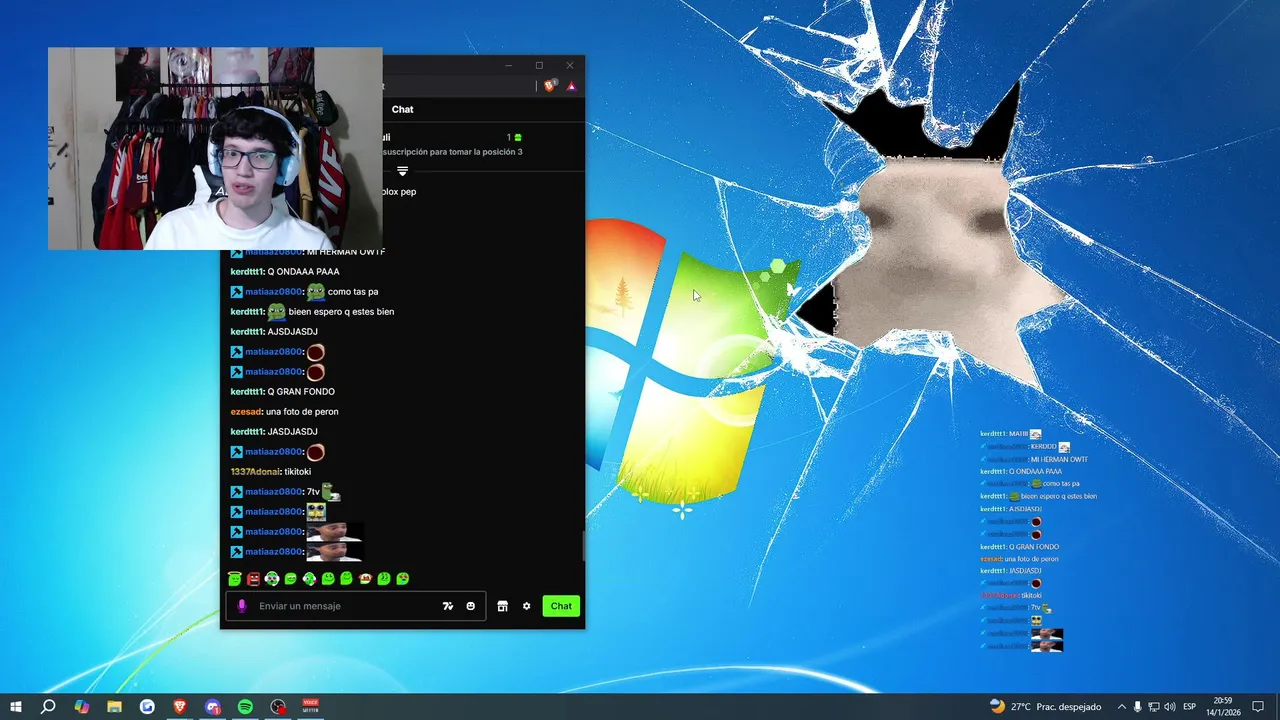Click the Brave shield icon in chat window
This screenshot has width=1280, height=720.
pos(549,86)
